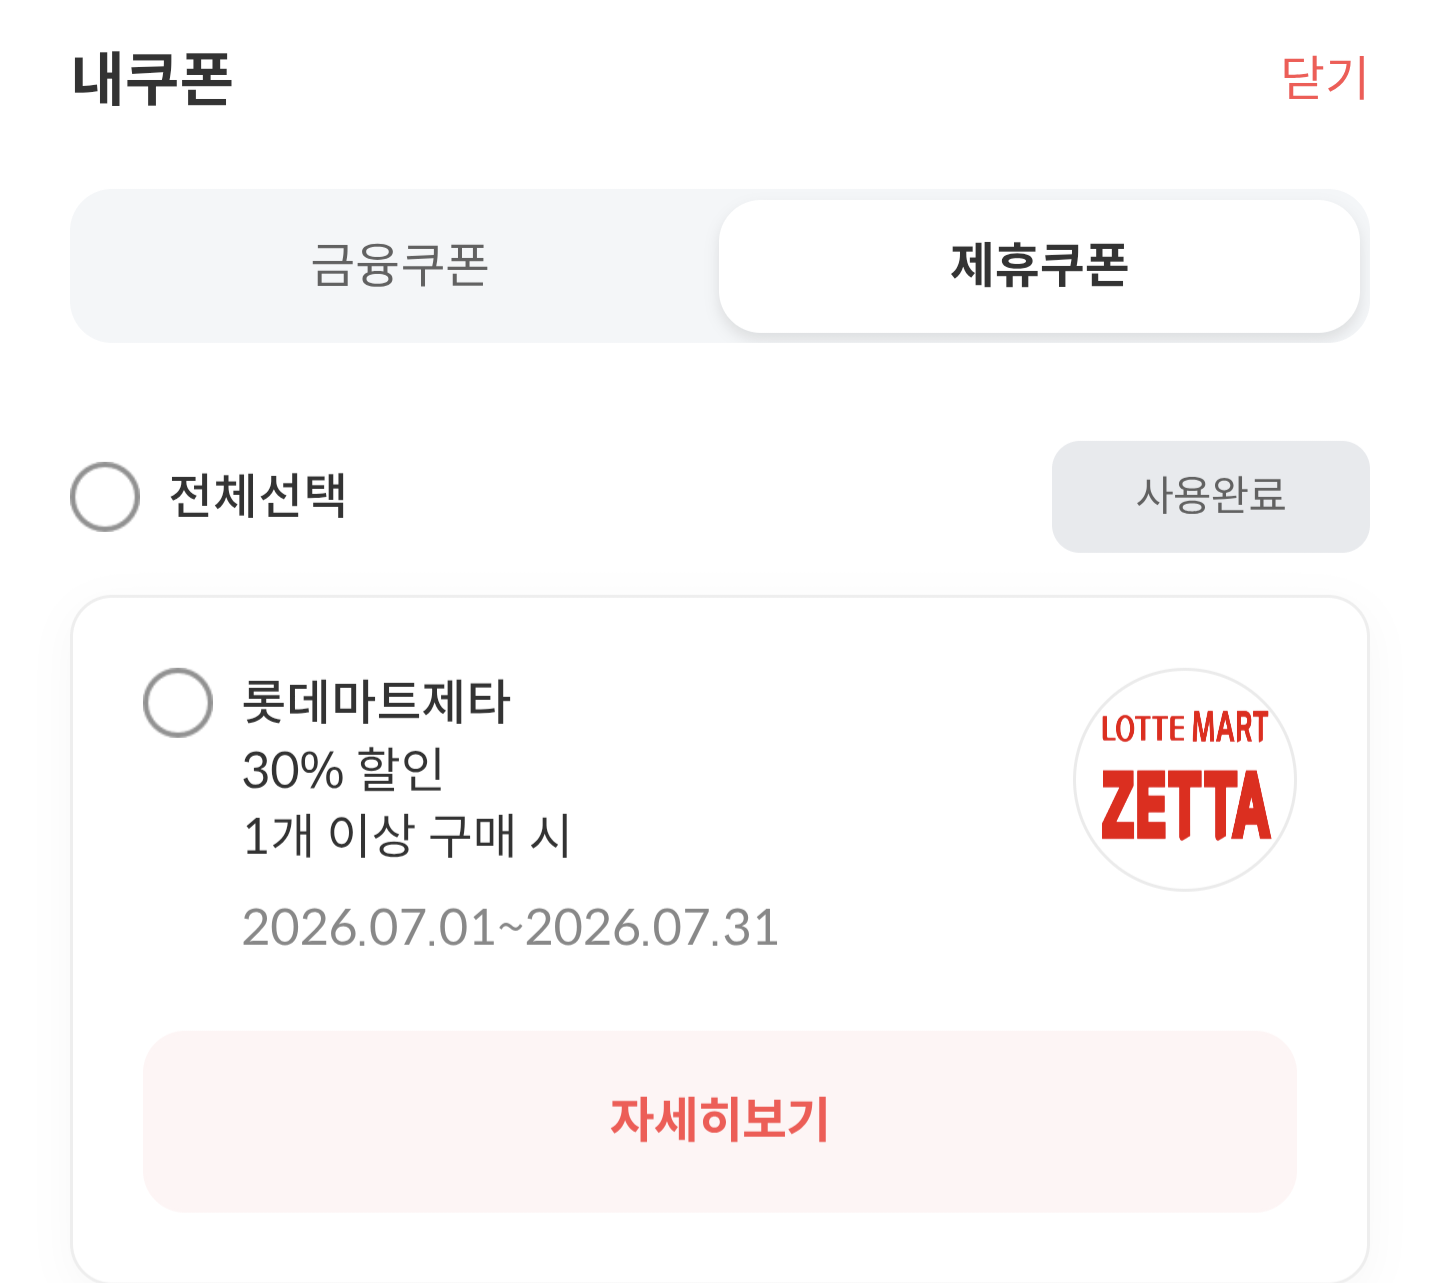Click the coupon start date 2026.07.01
1440x1283 pixels.
click(x=369, y=928)
